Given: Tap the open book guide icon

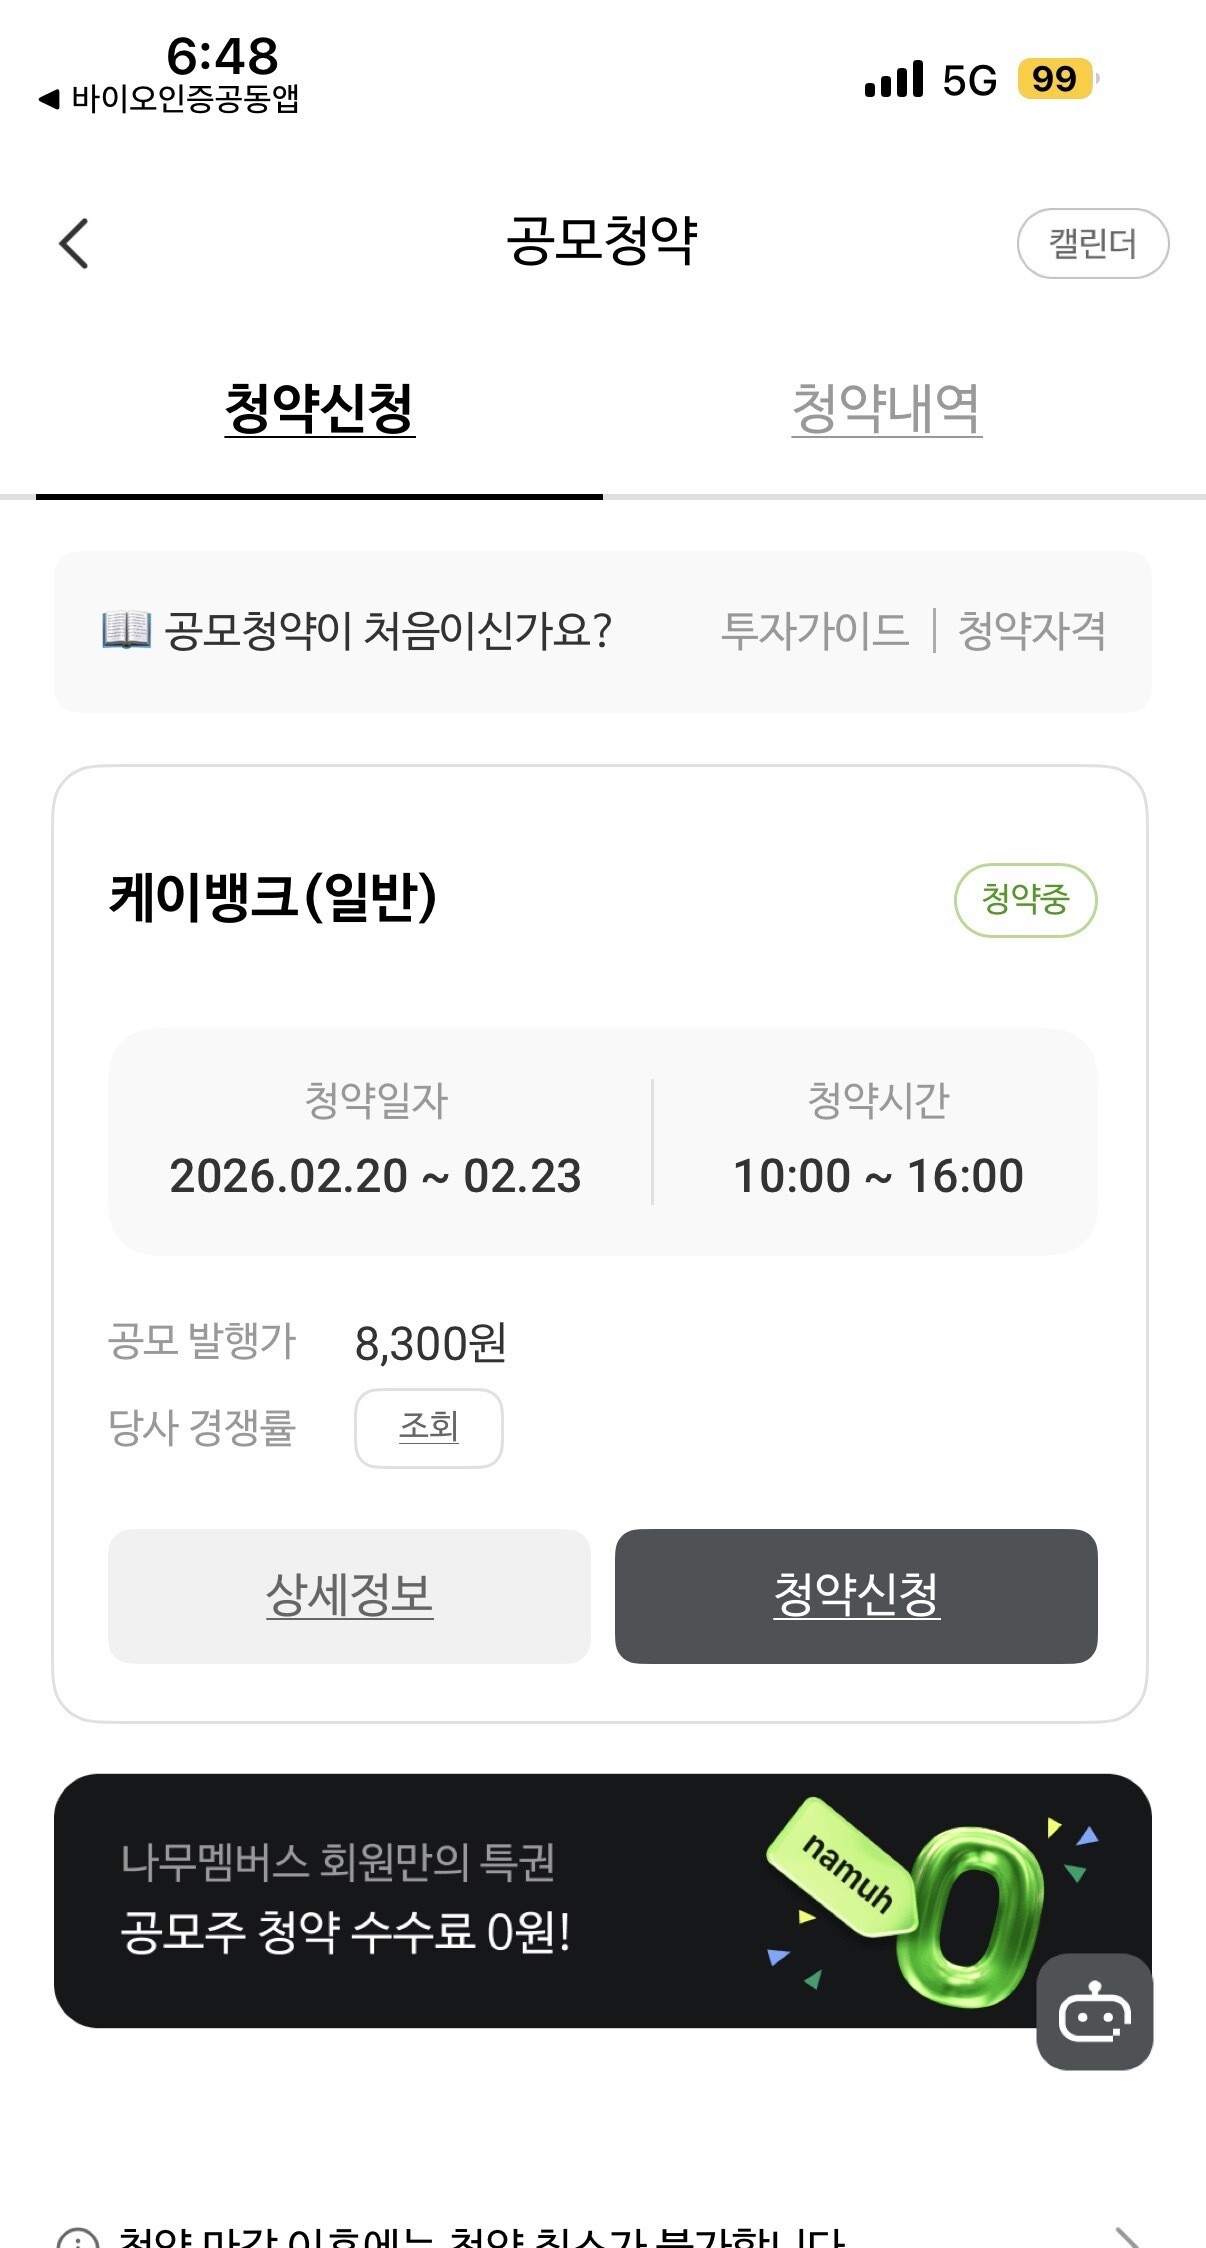Looking at the screenshot, I should click(x=126, y=631).
